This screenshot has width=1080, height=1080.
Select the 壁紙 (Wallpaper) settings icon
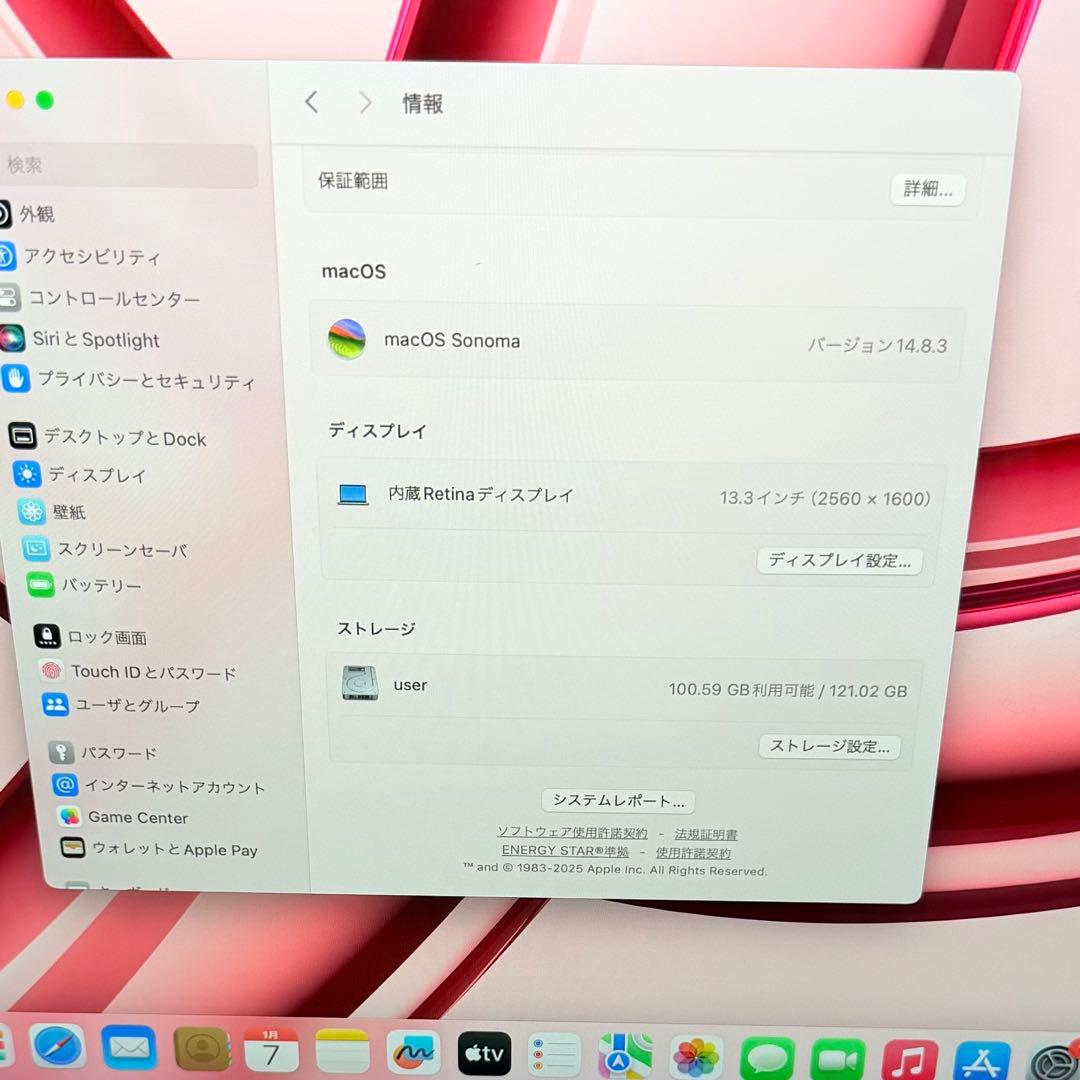[30, 512]
